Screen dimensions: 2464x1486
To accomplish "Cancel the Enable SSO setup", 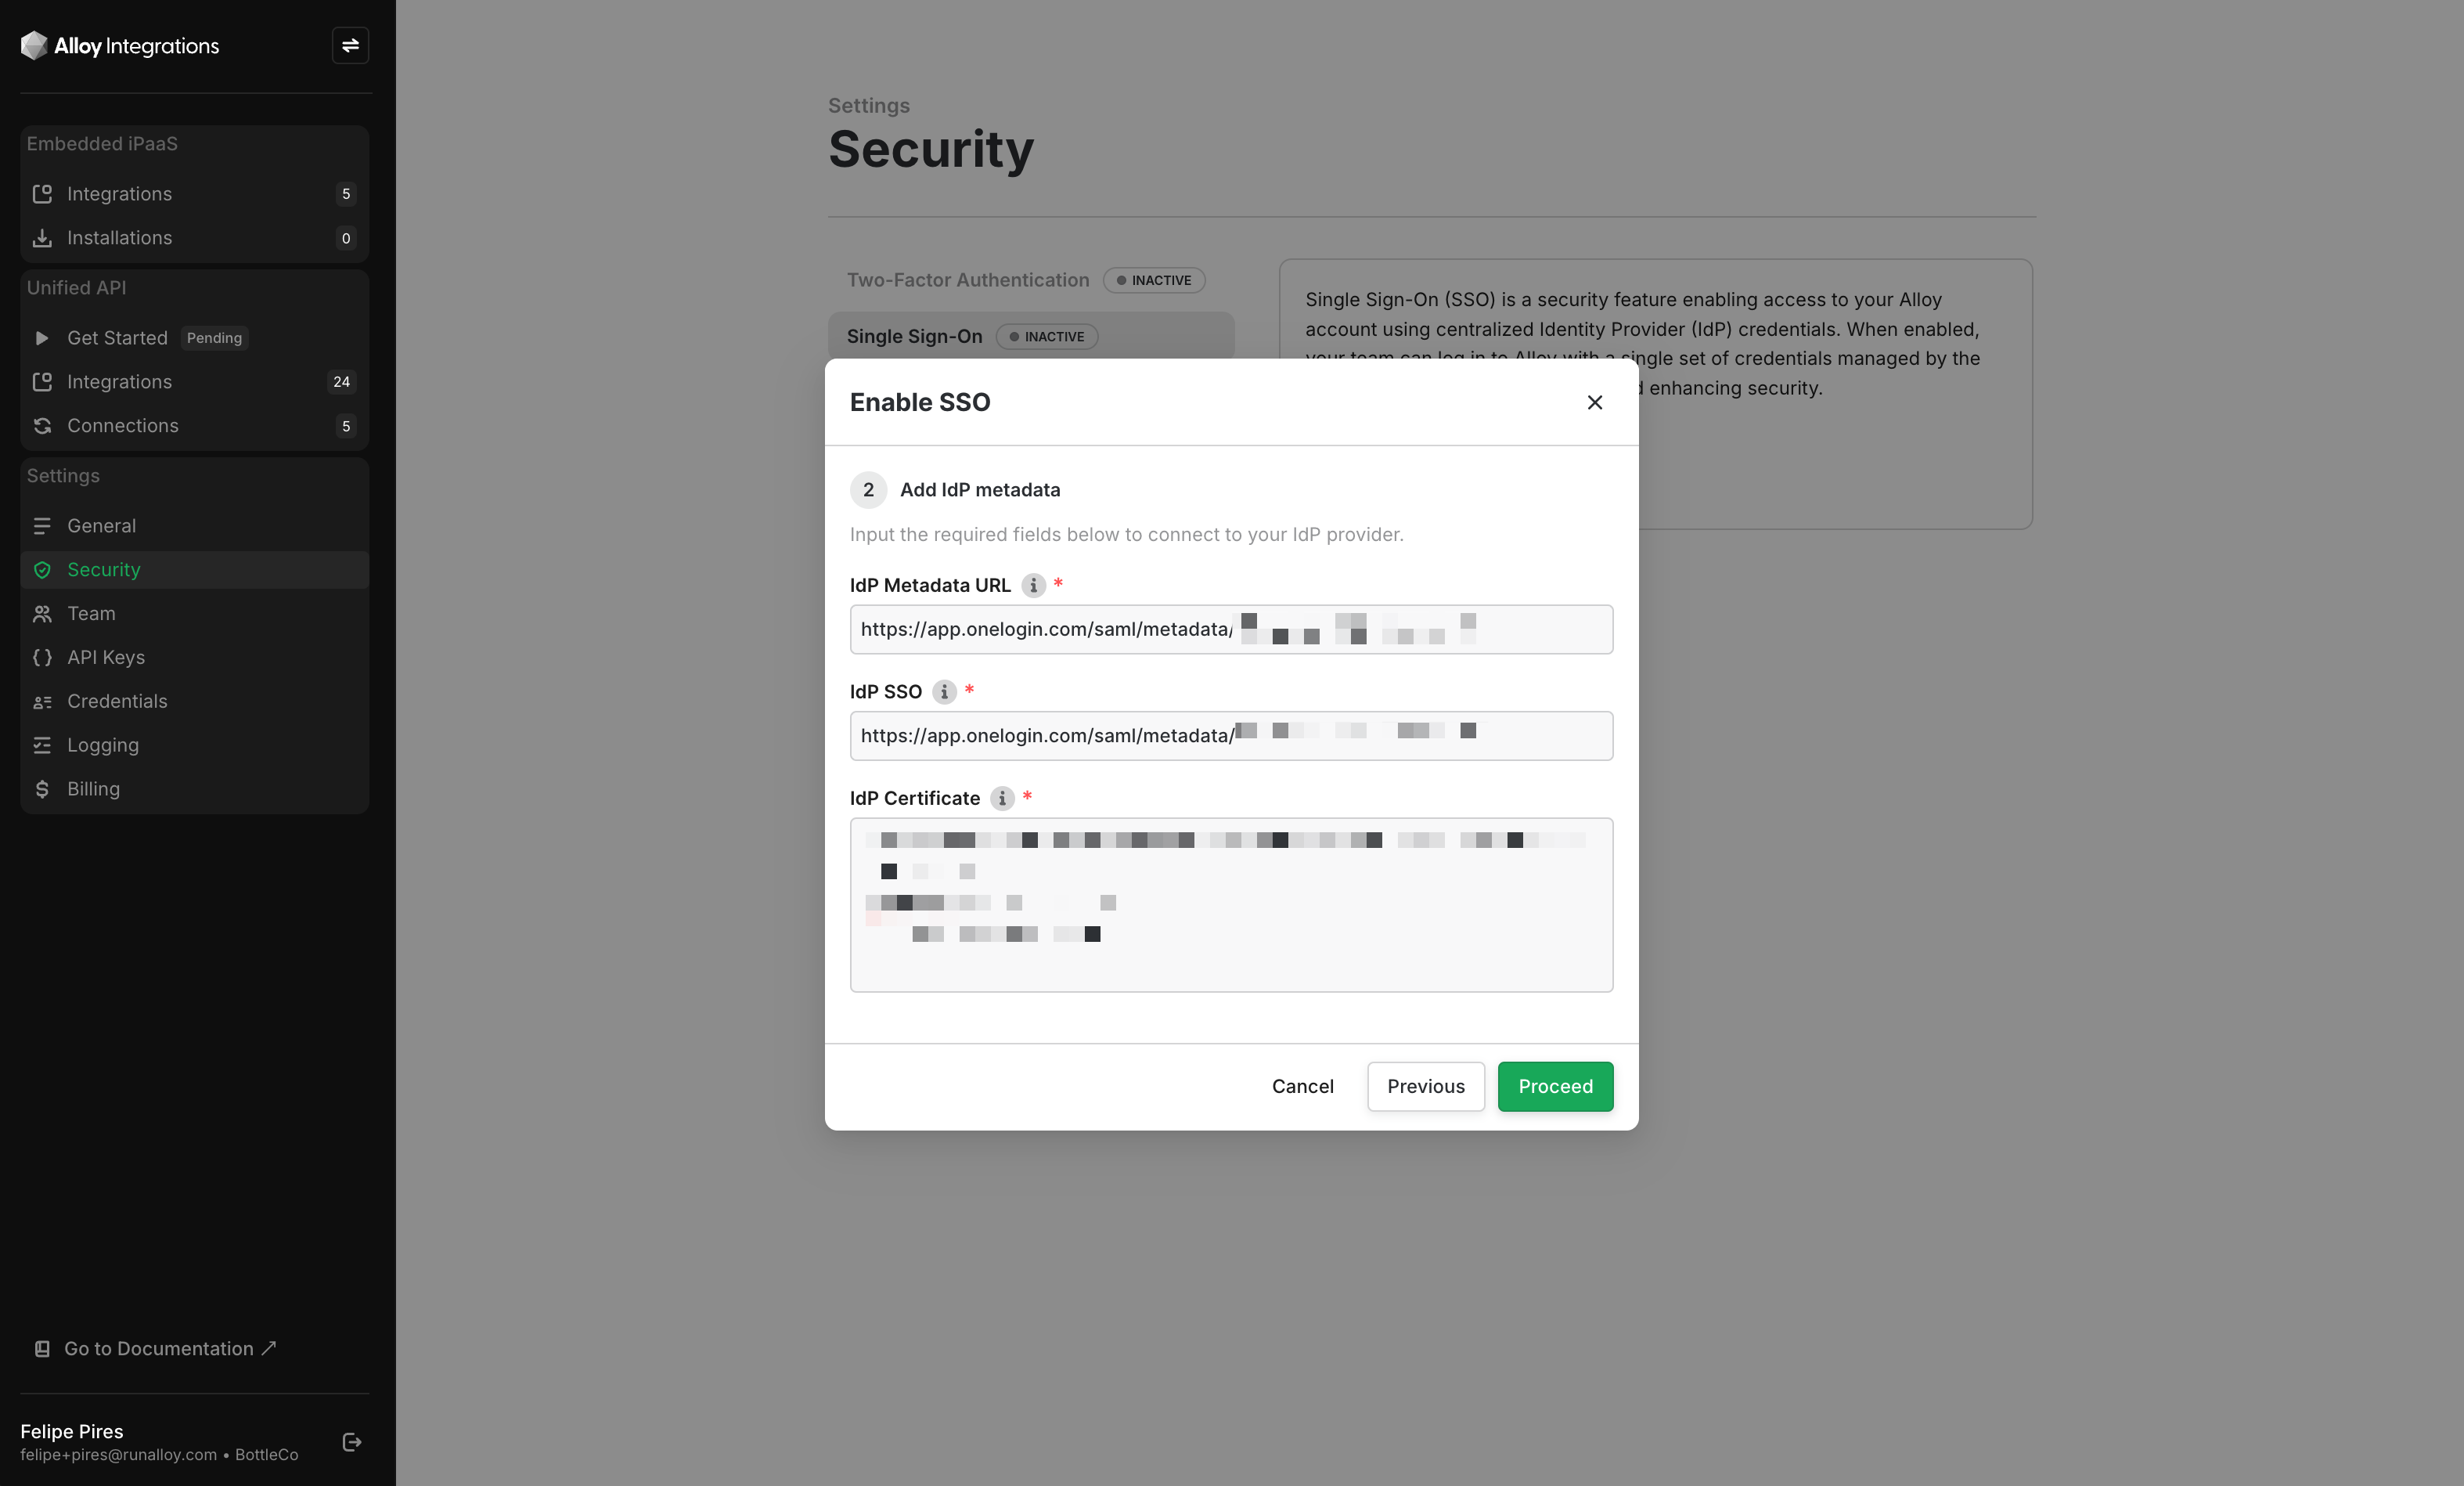I will coord(1302,1086).
